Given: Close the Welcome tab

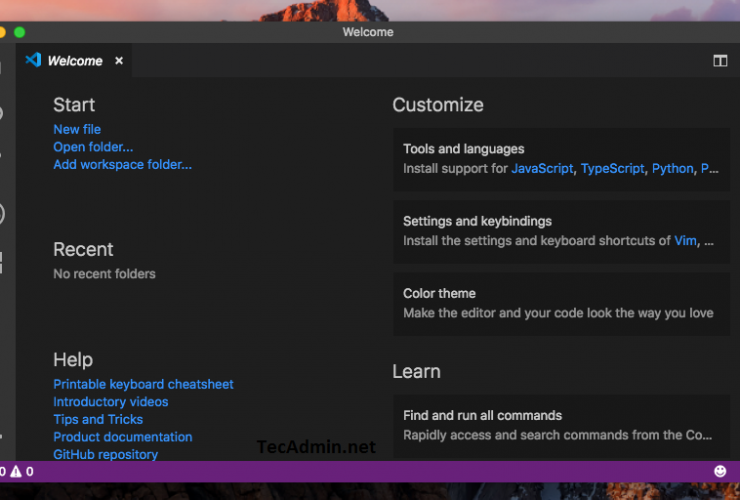Looking at the screenshot, I should 119,61.
